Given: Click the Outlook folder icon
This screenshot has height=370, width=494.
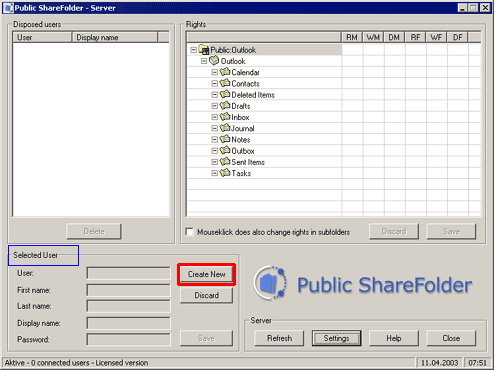Looking at the screenshot, I should (214, 61).
